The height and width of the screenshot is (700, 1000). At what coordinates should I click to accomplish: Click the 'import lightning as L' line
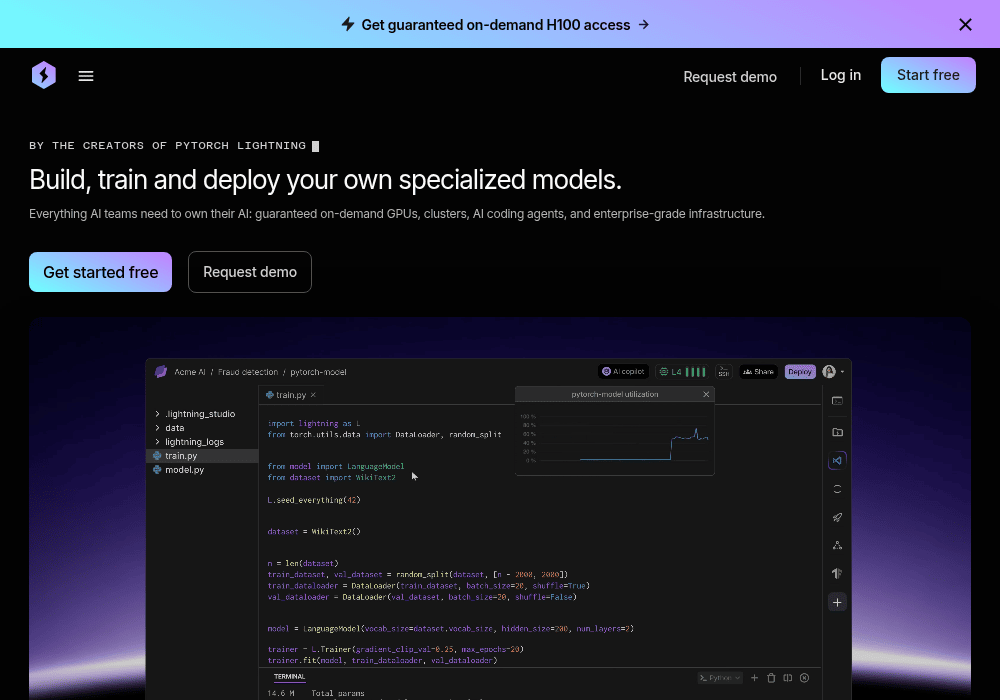point(314,423)
